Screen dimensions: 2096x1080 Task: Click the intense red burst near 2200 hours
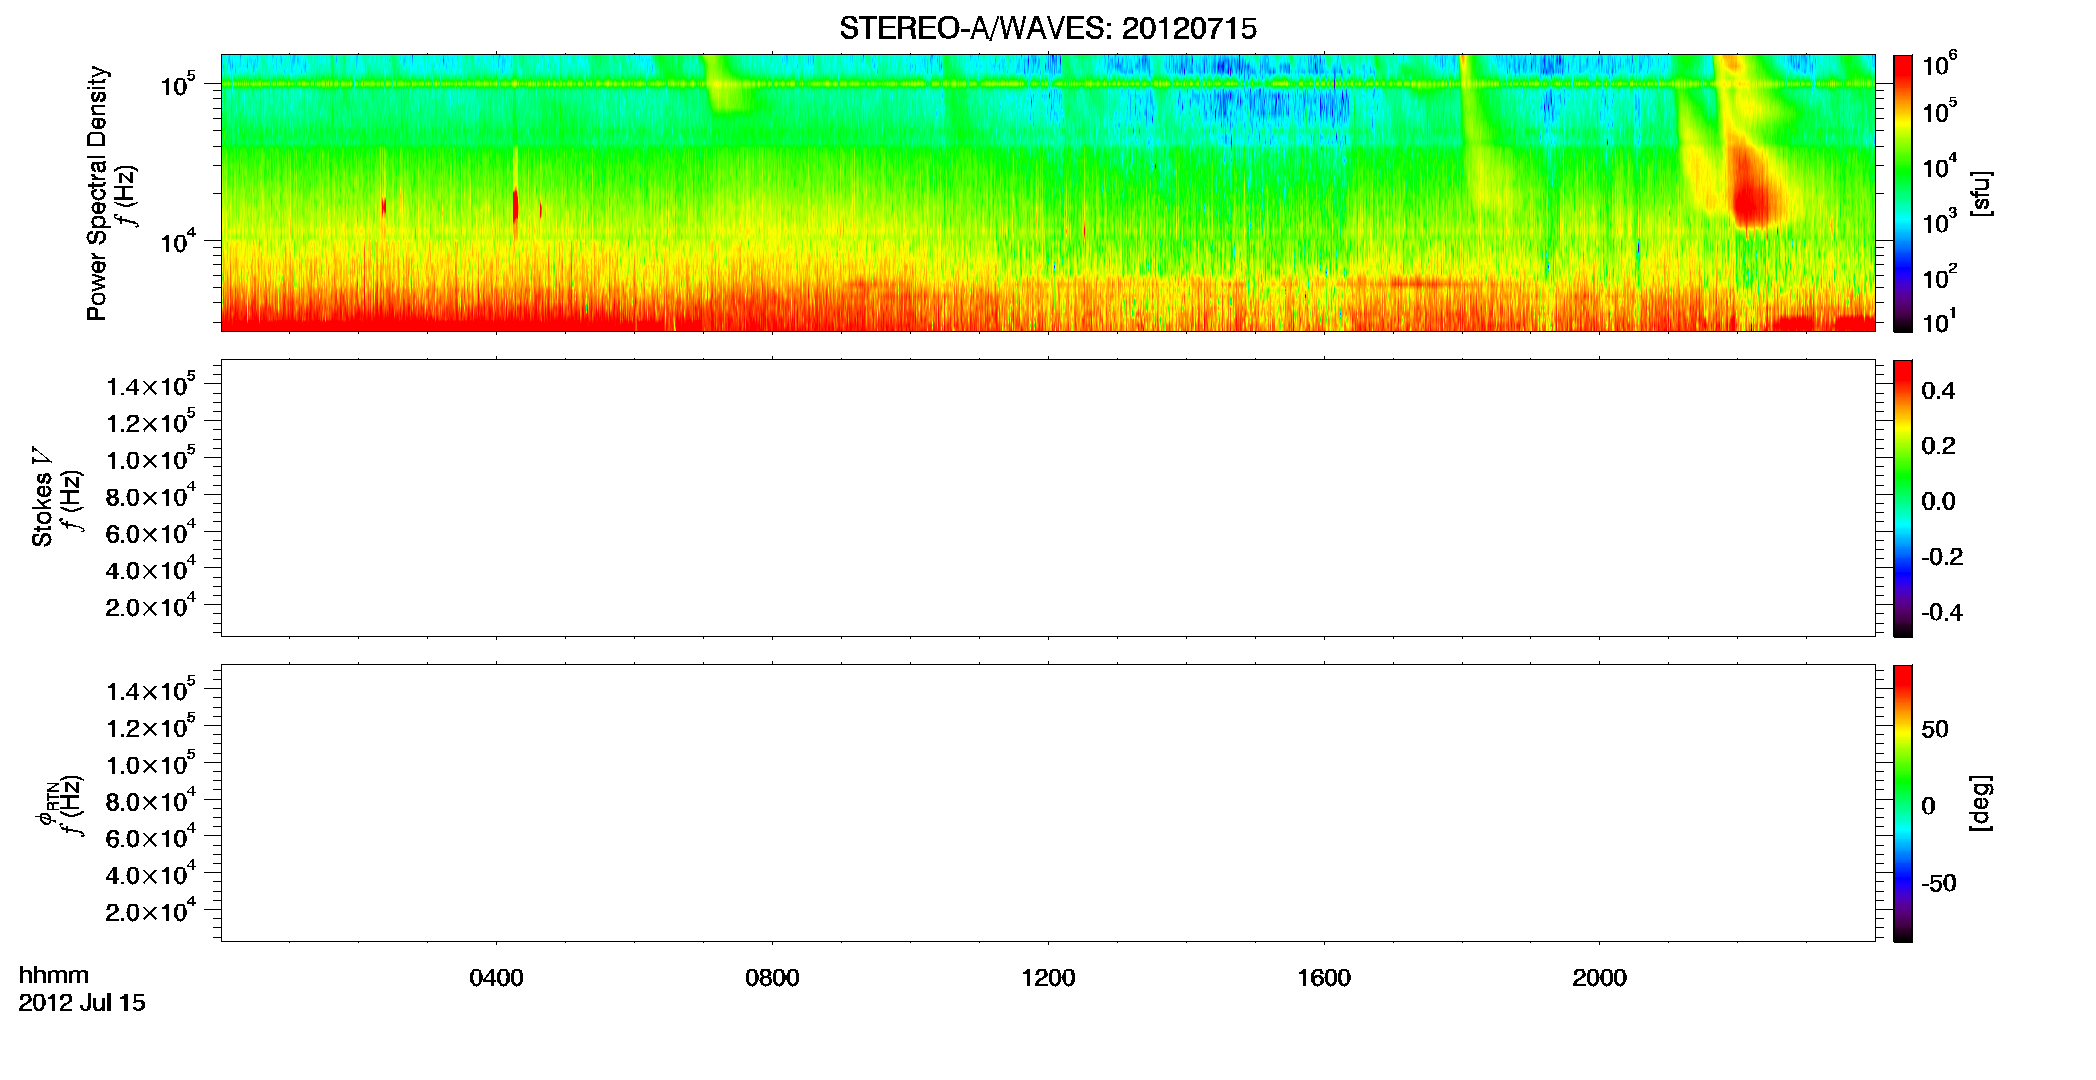[x=1750, y=190]
